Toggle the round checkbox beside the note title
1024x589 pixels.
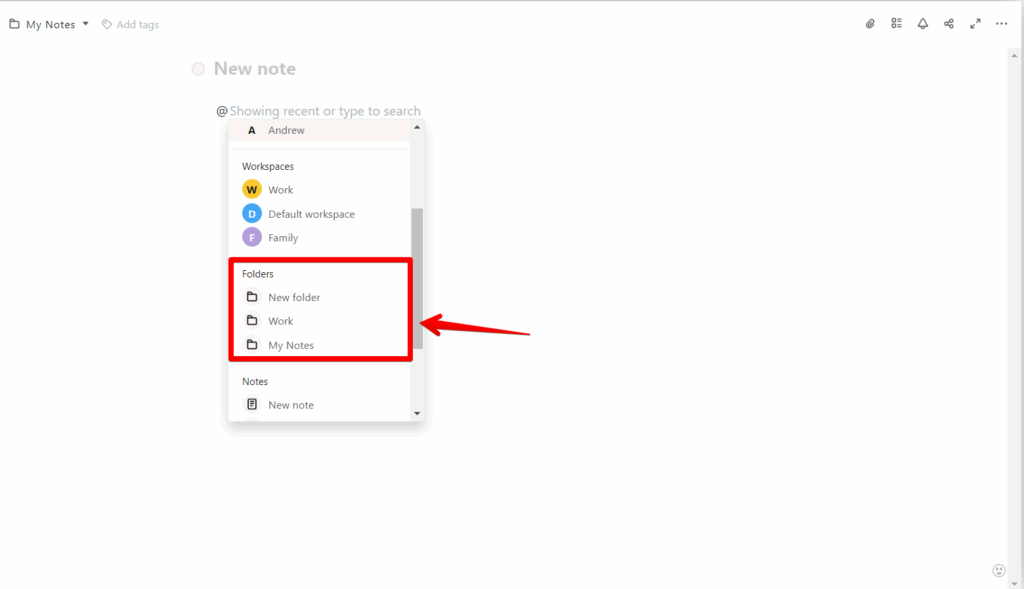point(198,69)
